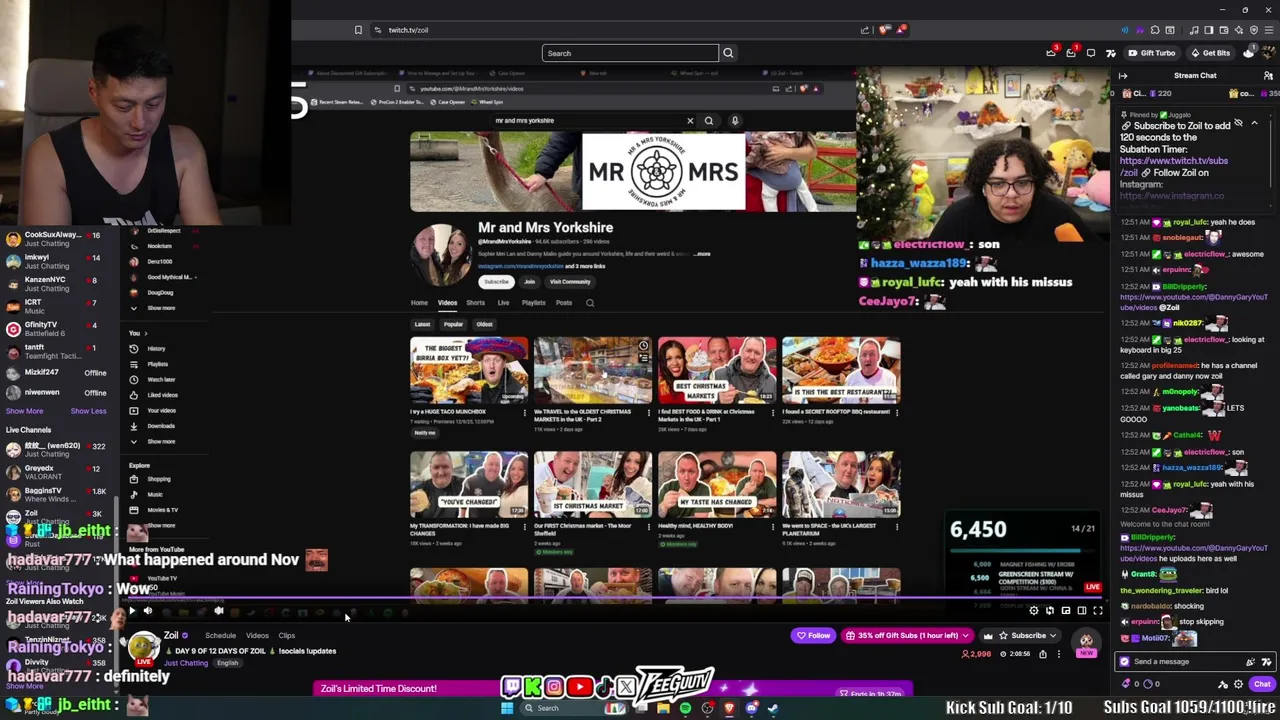Bookmark the page via browser bookmark icon
This screenshot has width=1280, height=720.
358,30
